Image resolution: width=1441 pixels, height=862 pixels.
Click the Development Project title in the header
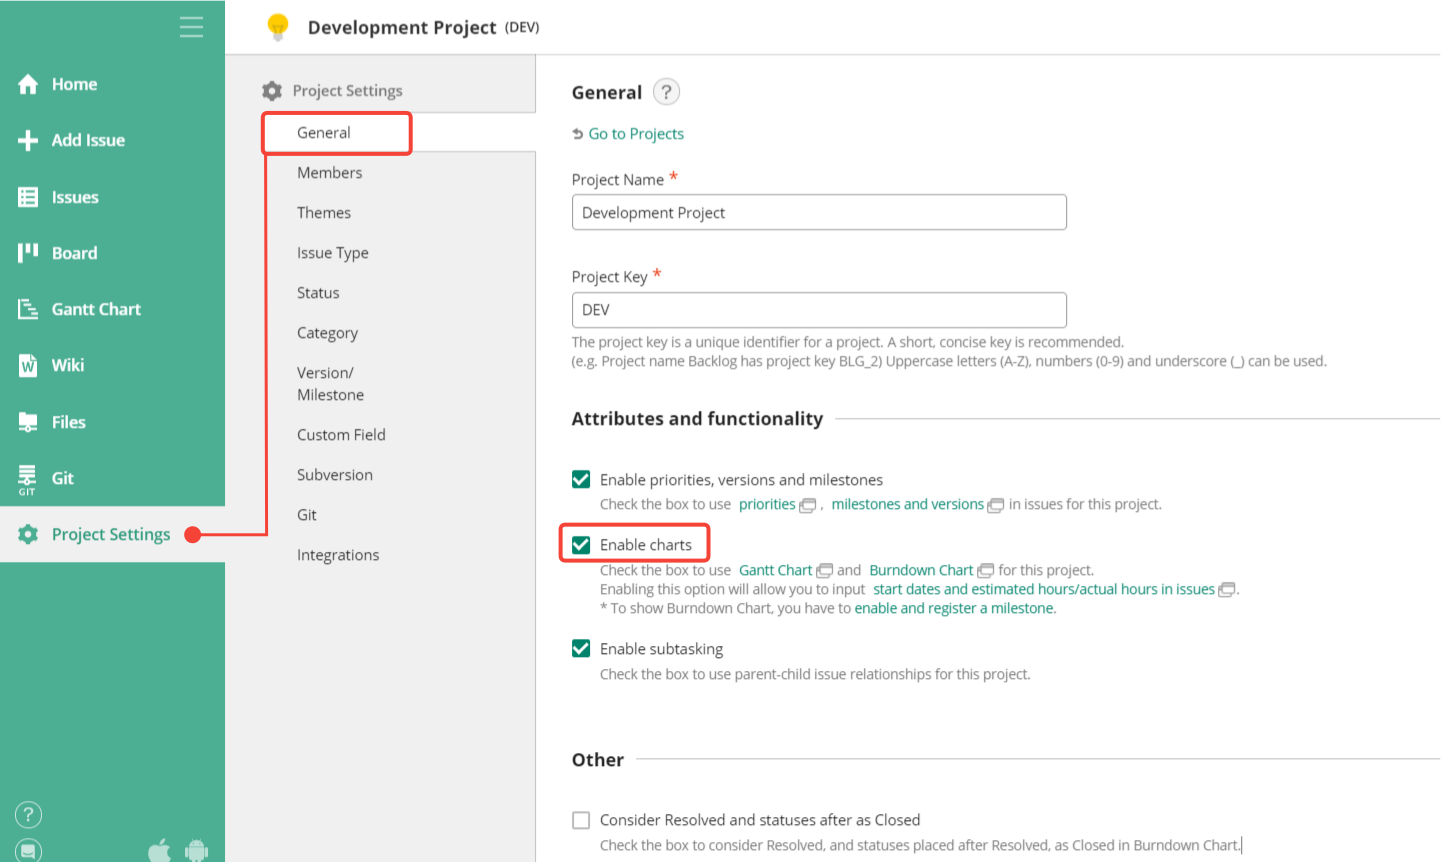(x=402, y=27)
